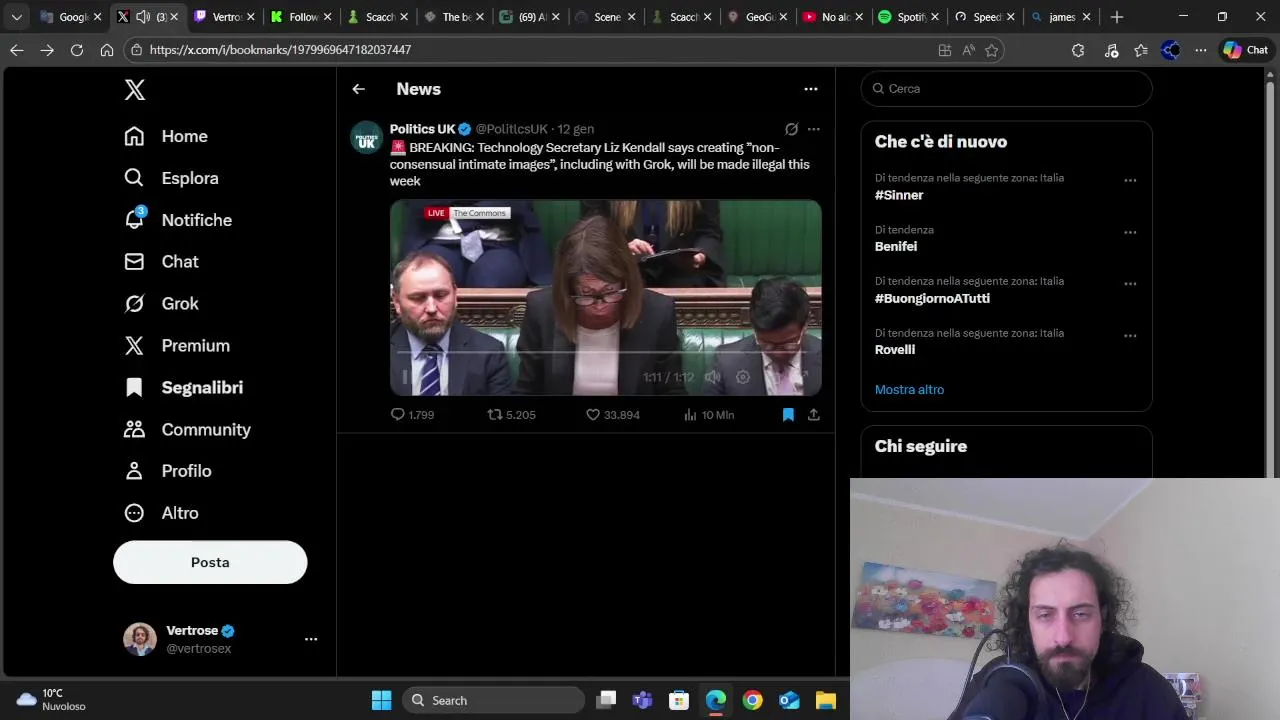Open Google Chrome from the taskbar
Screen dimensions: 1280x720
(752, 700)
